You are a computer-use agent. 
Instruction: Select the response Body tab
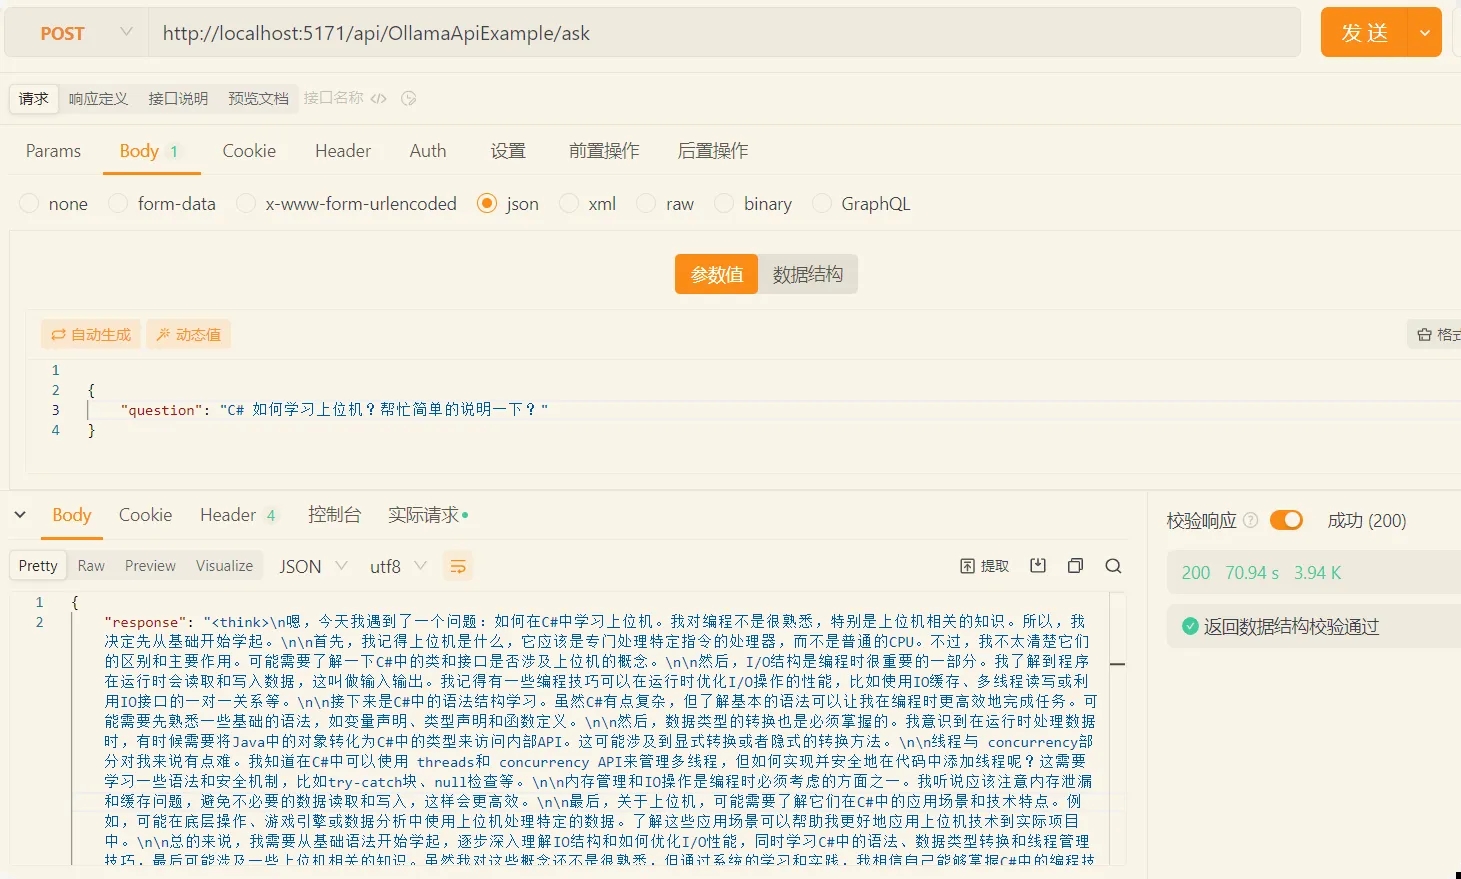[71, 515]
